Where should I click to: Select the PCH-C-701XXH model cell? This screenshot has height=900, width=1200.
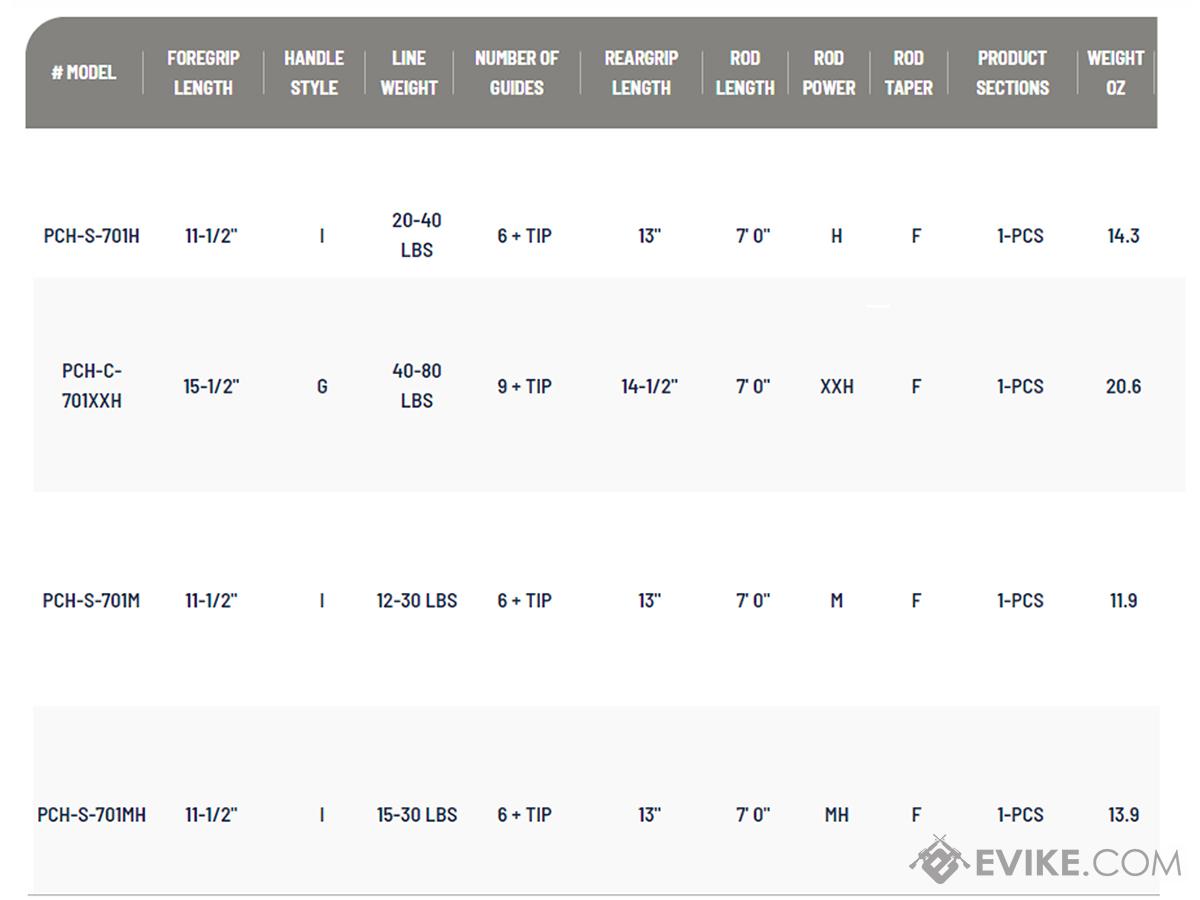(92, 386)
